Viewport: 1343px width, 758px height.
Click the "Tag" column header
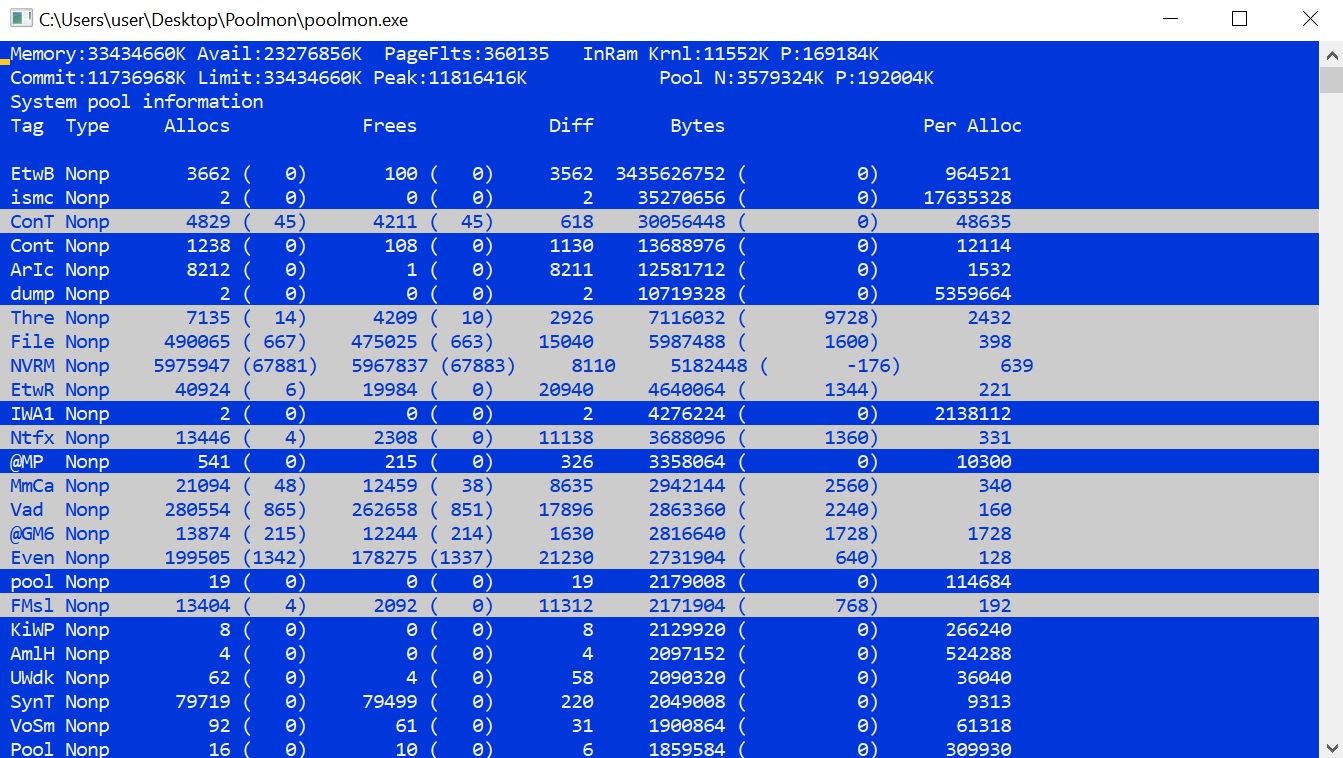pyautogui.click(x=27, y=126)
